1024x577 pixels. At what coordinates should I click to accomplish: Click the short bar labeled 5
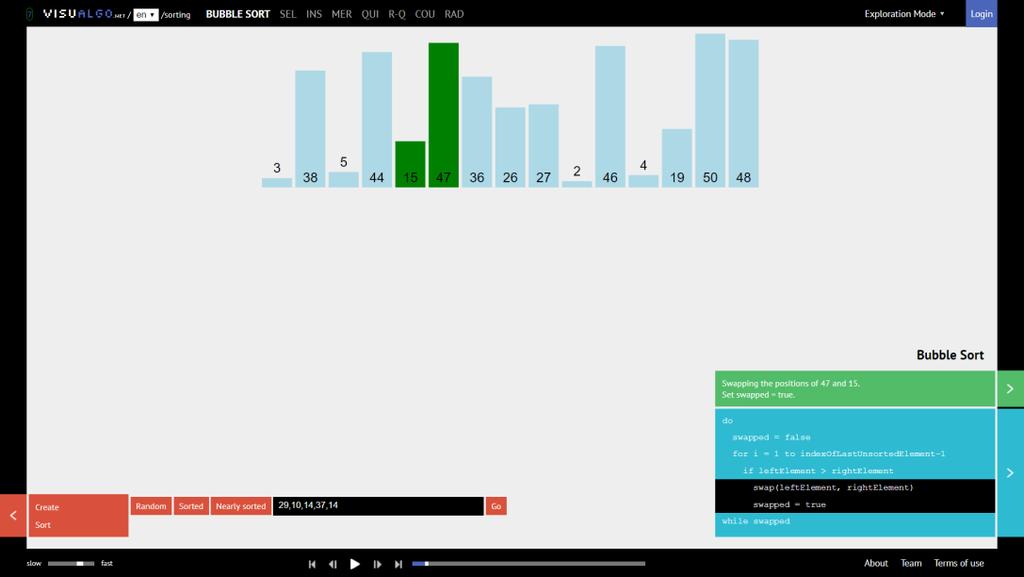(x=344, y=179)
